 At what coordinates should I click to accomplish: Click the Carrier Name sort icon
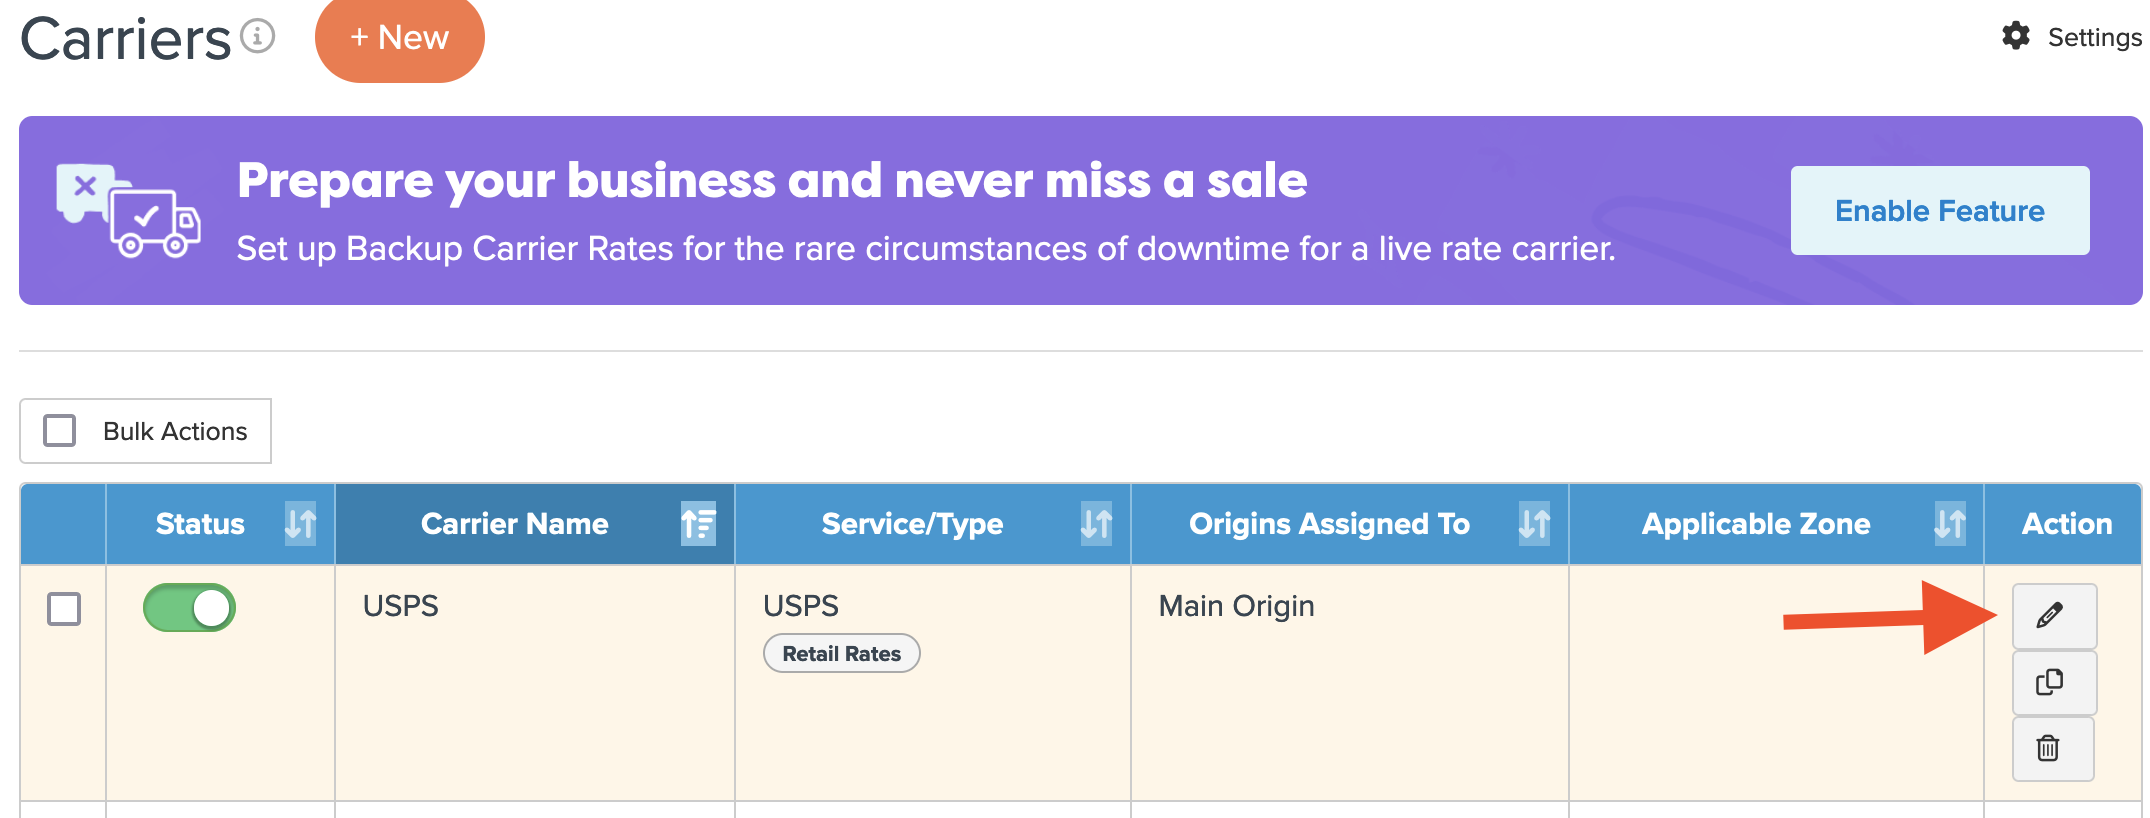click(698, 523)
